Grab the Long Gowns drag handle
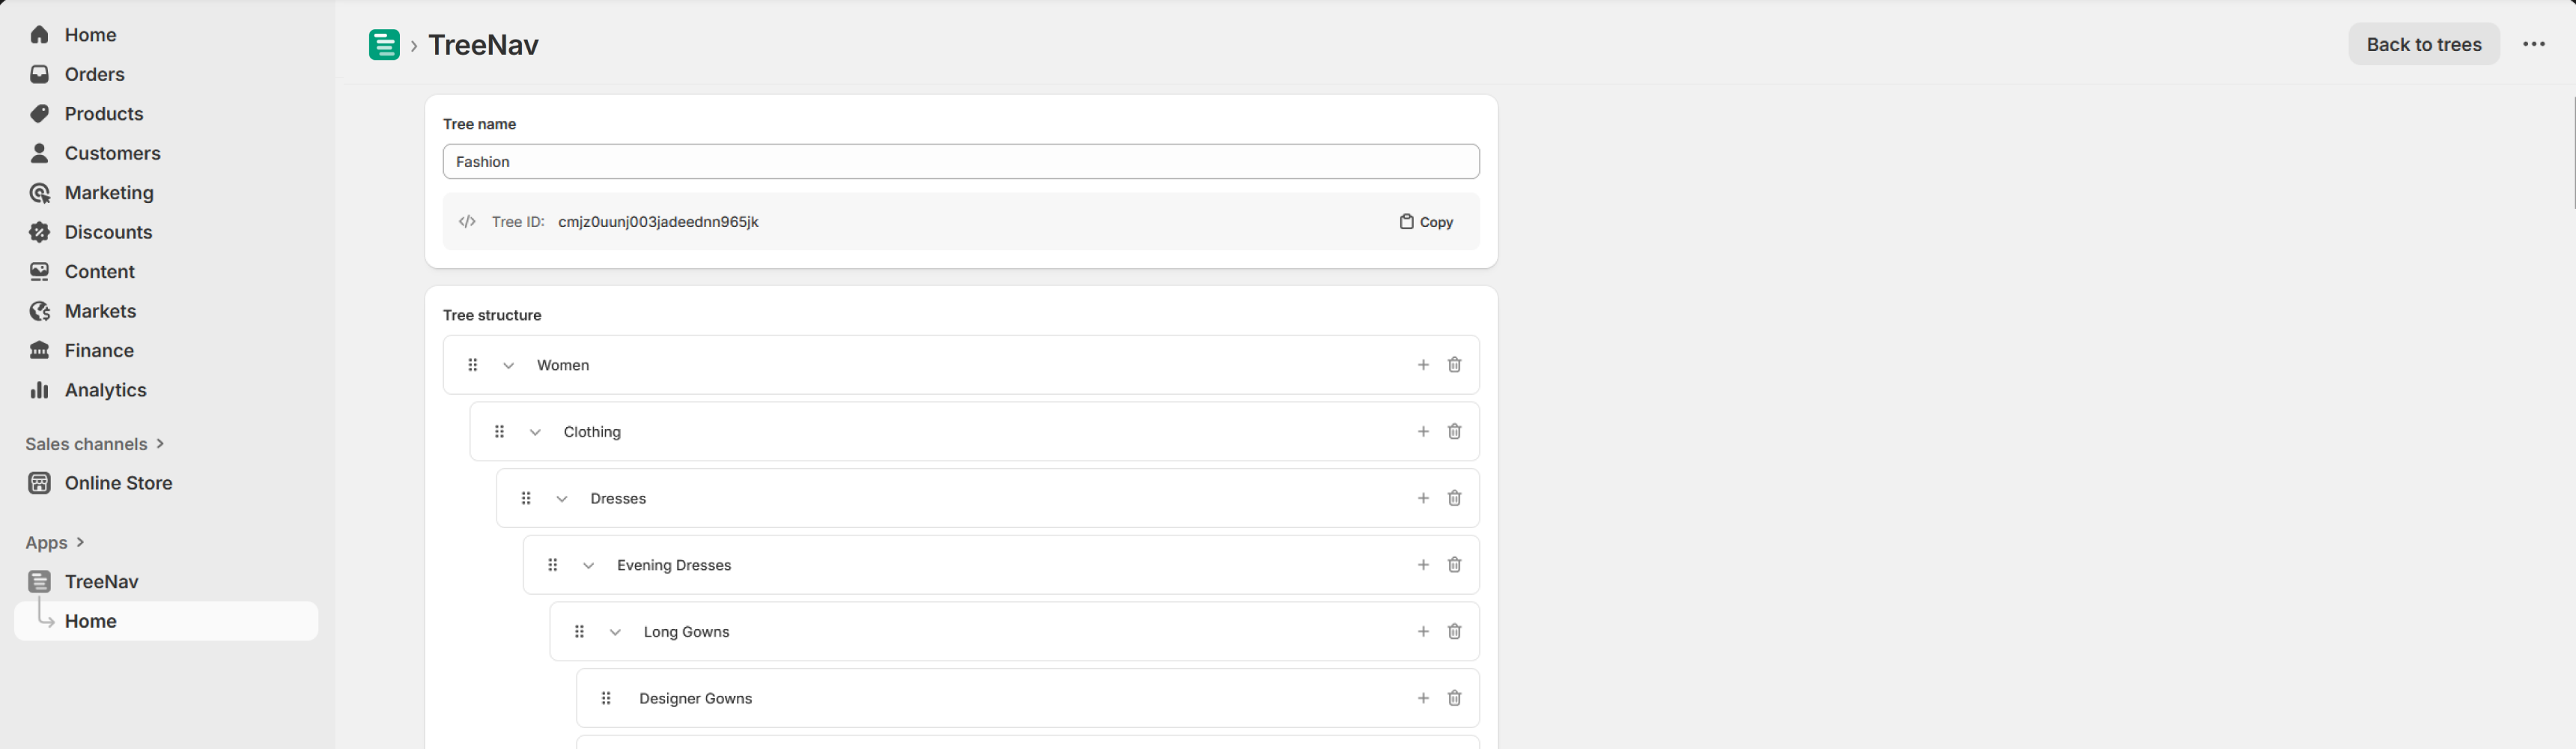 [x=580, y=631]
